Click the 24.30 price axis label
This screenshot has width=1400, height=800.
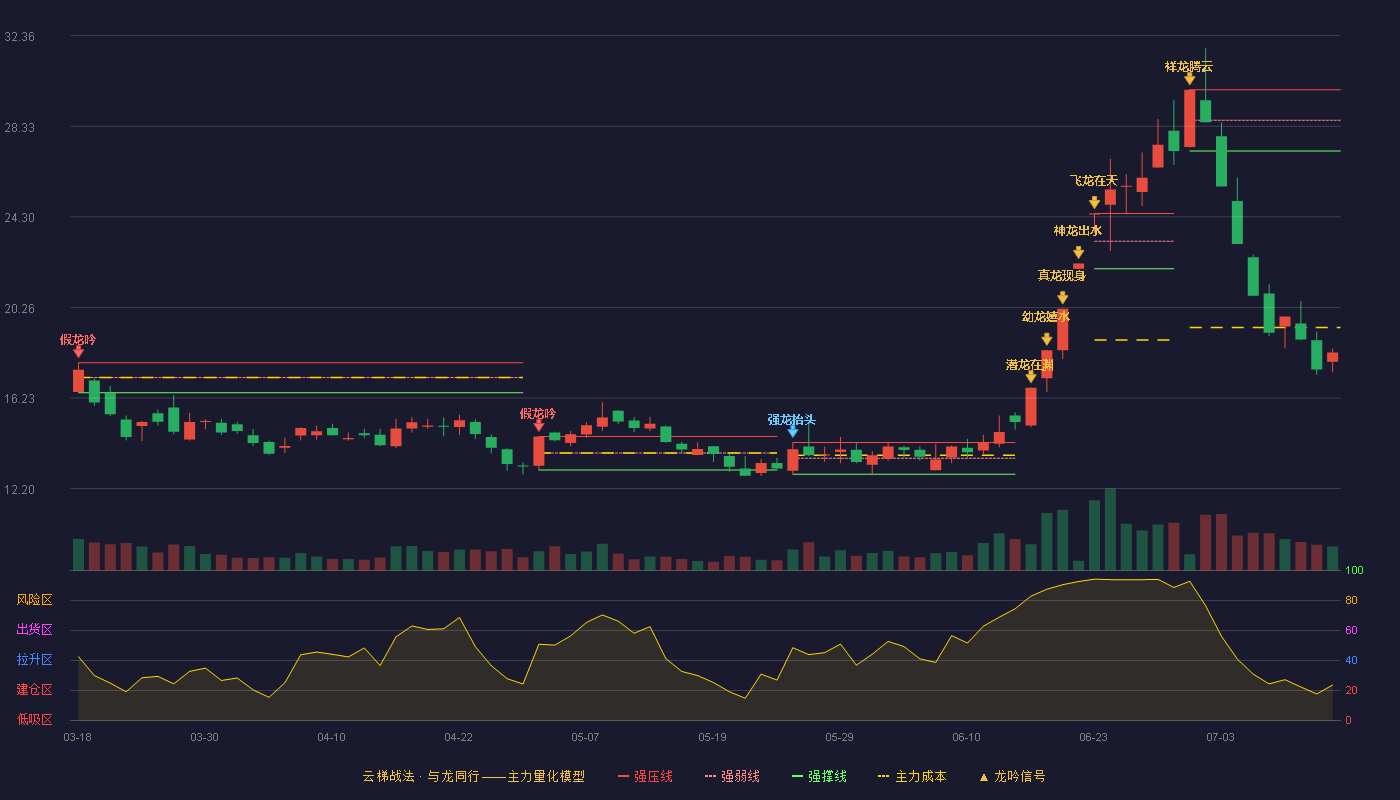(20, 217)
